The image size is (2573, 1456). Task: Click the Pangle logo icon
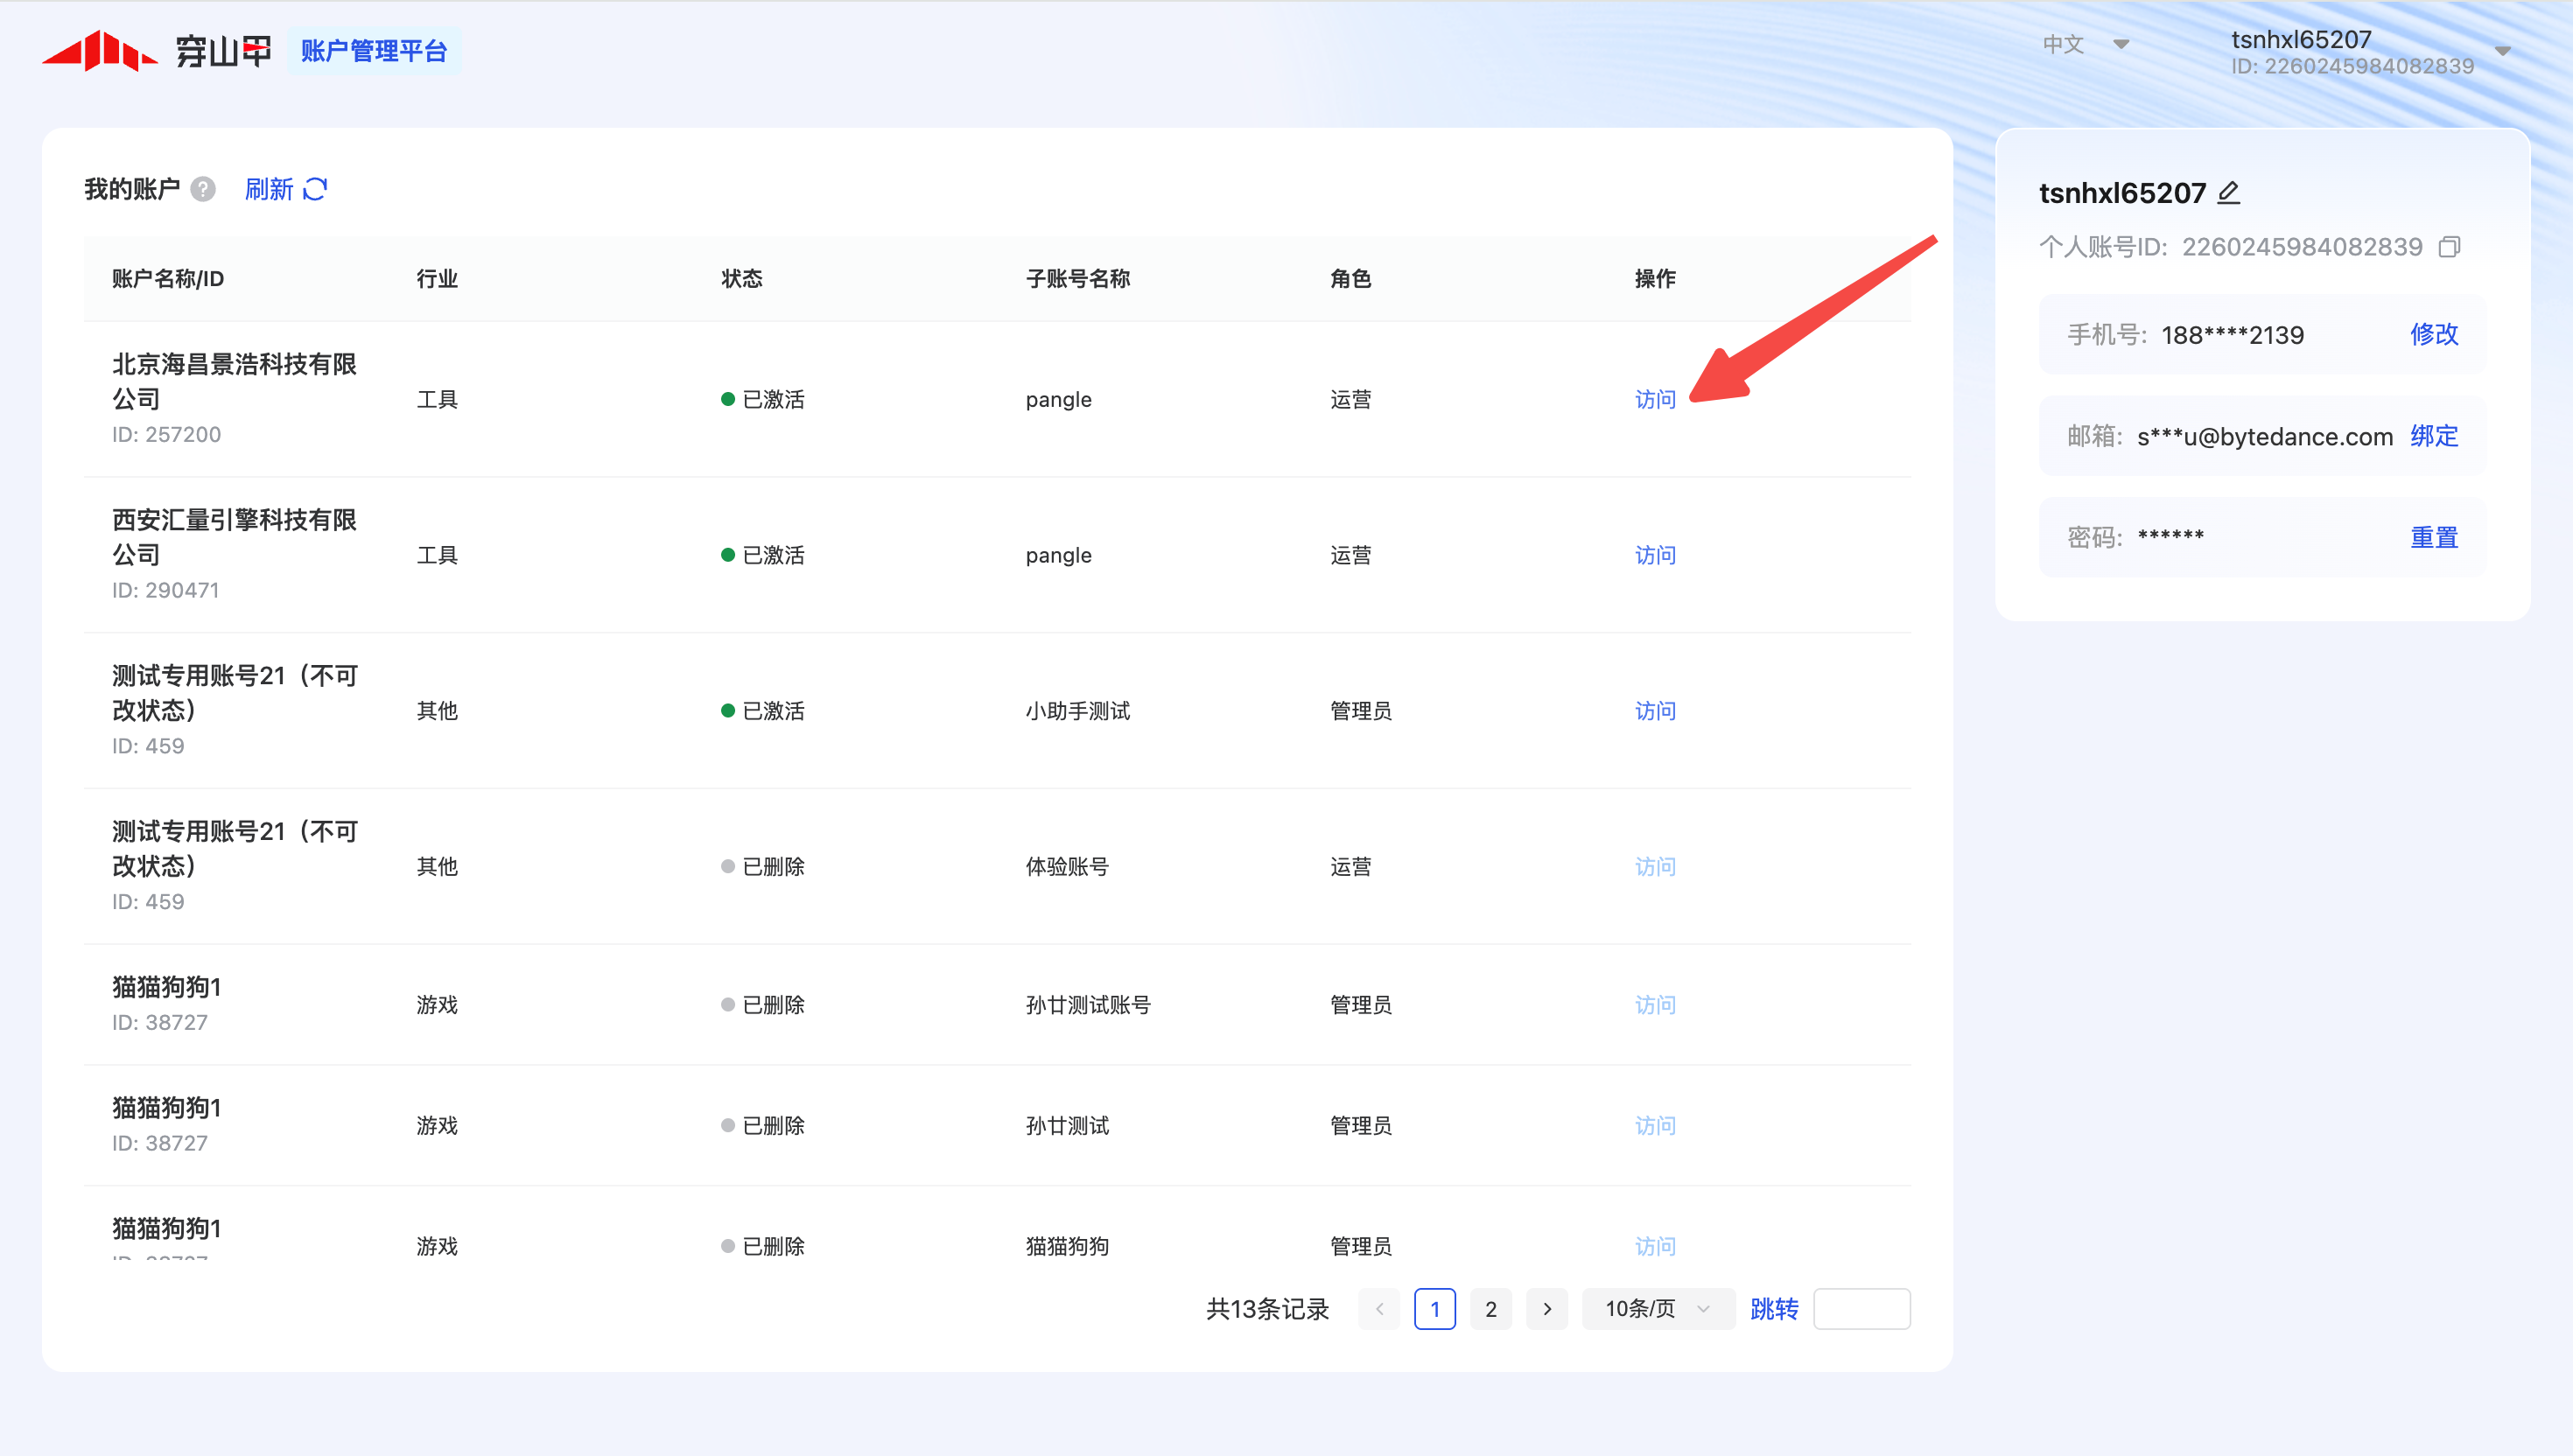point(100,50)
